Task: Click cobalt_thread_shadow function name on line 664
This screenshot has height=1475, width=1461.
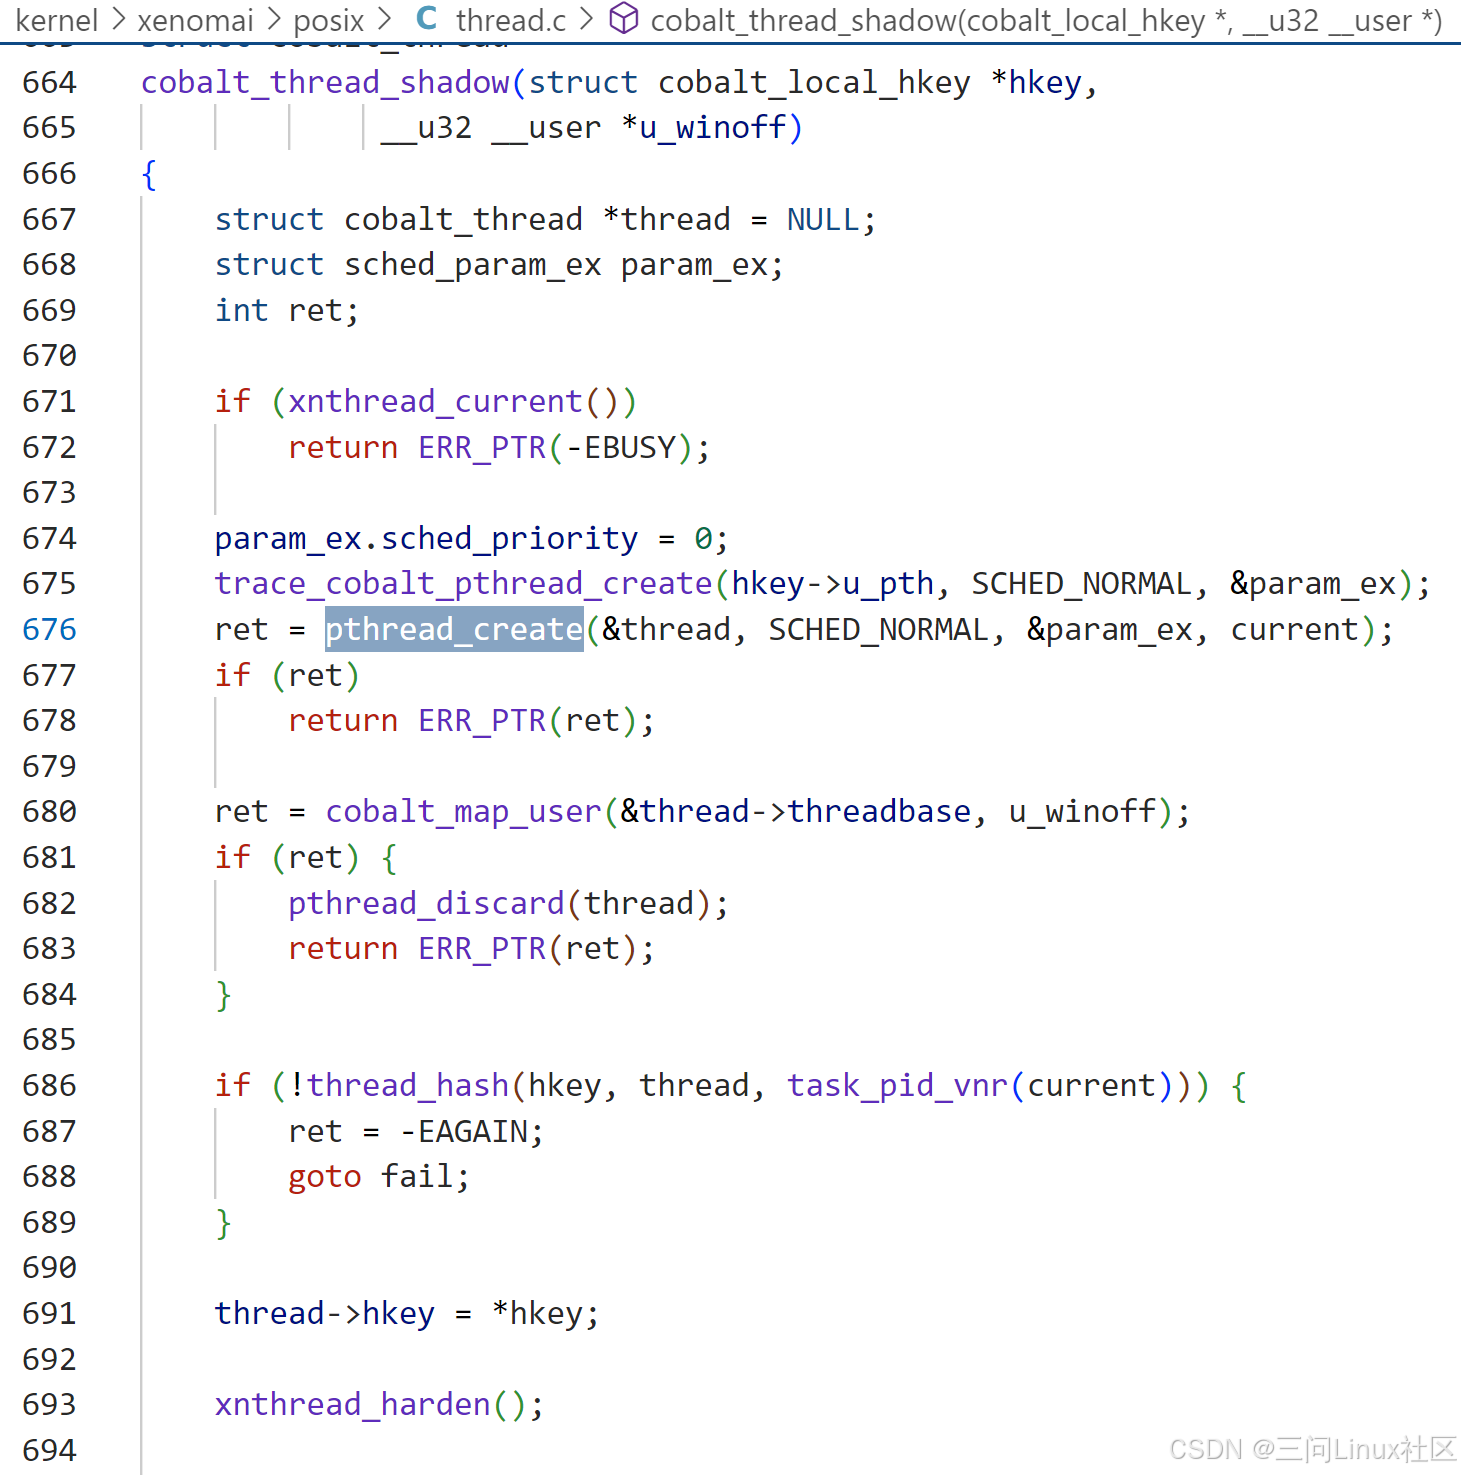Action: [x=325, y=82]
